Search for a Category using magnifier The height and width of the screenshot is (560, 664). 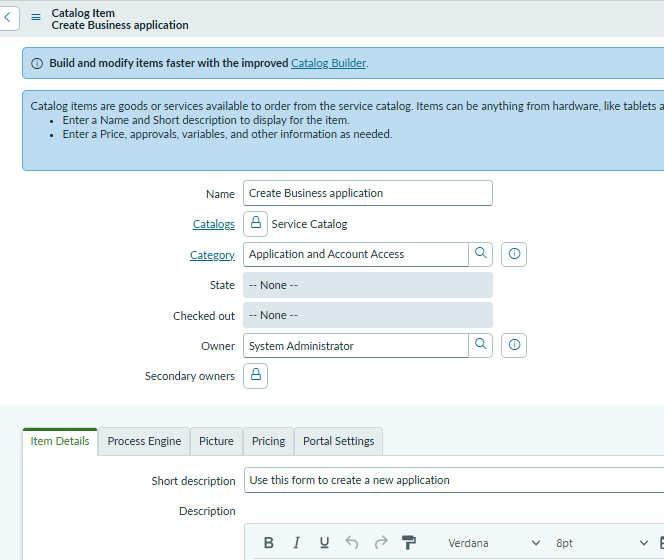click(481, 254)
